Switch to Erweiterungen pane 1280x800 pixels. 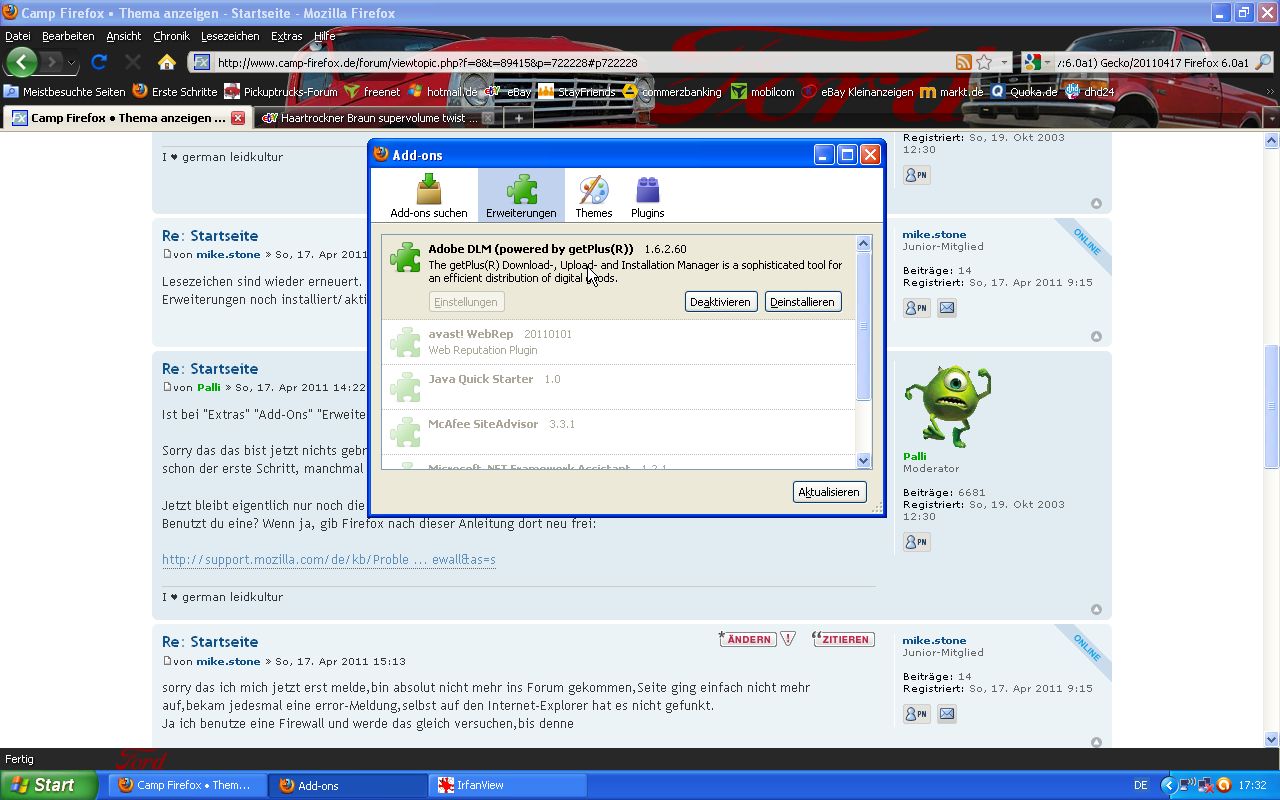(521, 195)
